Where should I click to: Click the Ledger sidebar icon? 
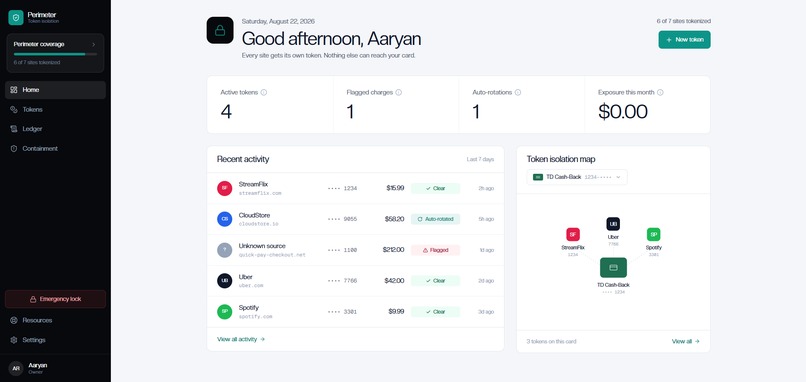tap(14, 129)
